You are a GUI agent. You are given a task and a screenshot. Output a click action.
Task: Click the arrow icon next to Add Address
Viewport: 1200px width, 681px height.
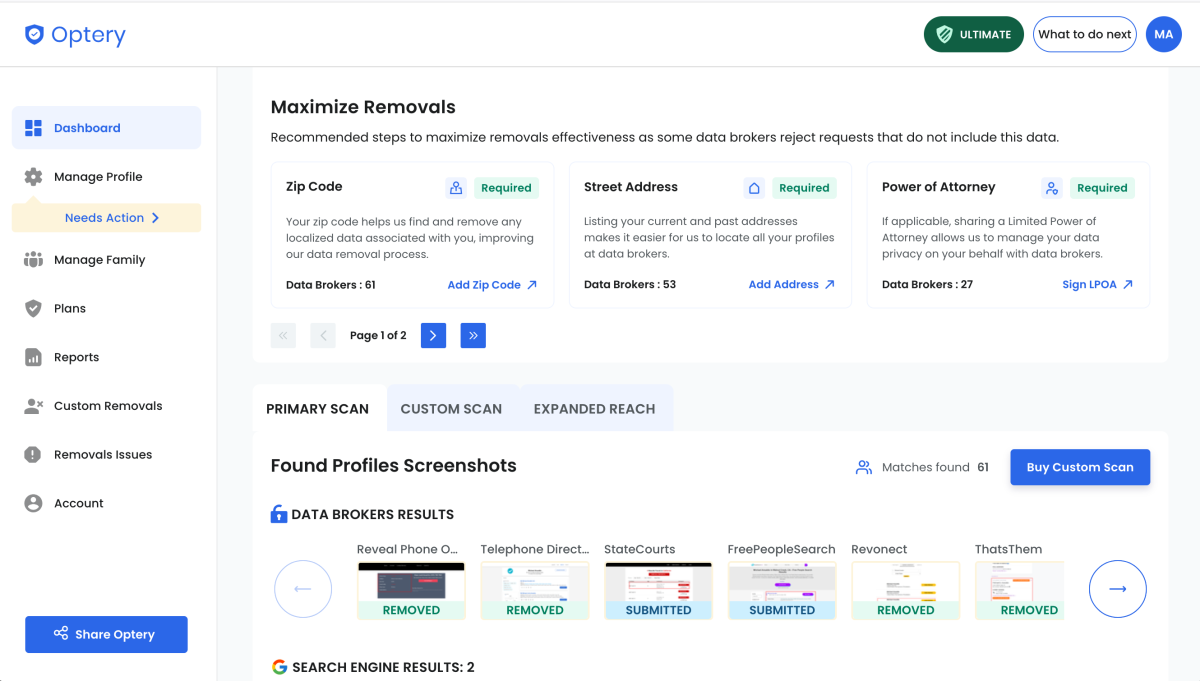coord(829,285)
